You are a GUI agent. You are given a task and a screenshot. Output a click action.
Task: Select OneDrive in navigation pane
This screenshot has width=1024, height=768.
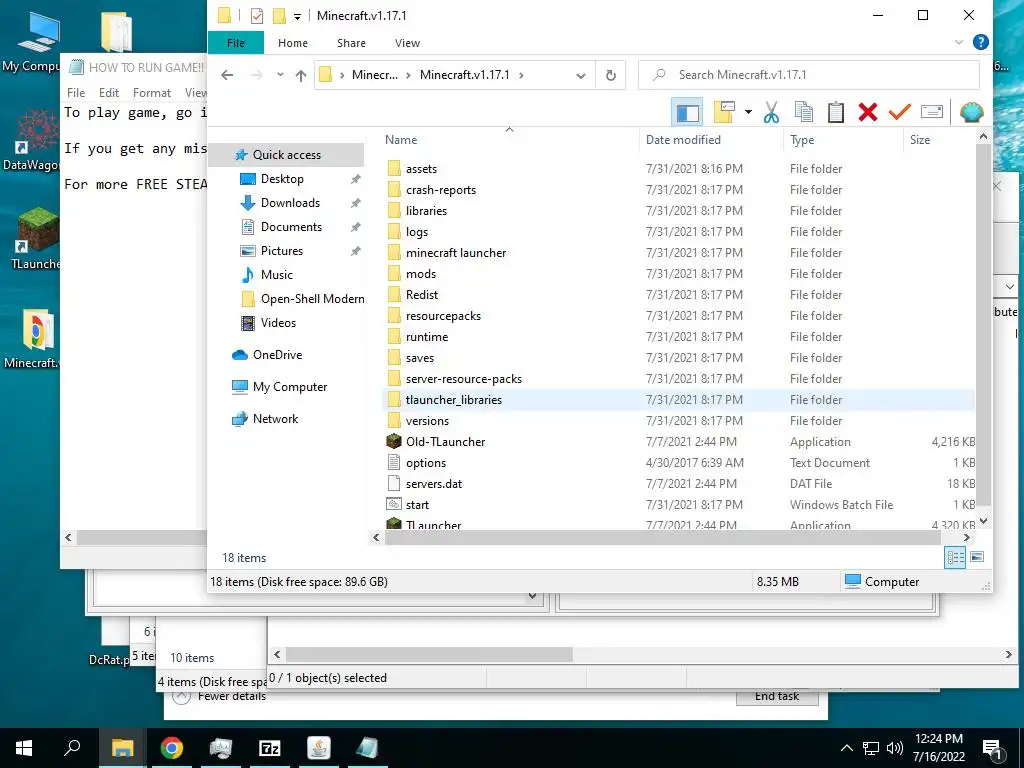[278, 355]
